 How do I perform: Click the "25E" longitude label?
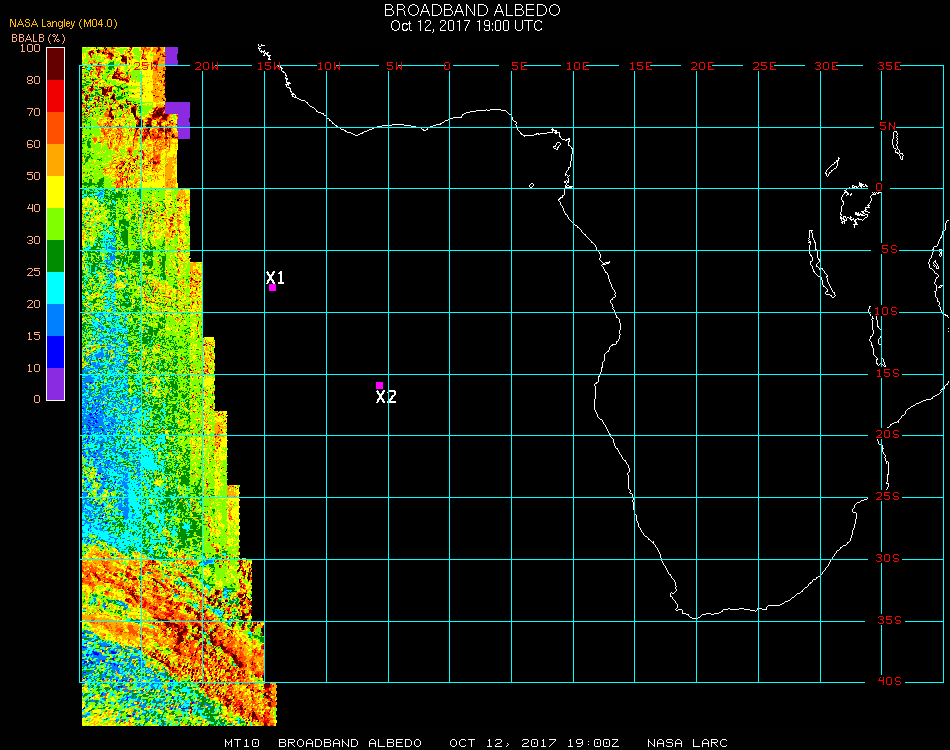click(x=764, y=66)
